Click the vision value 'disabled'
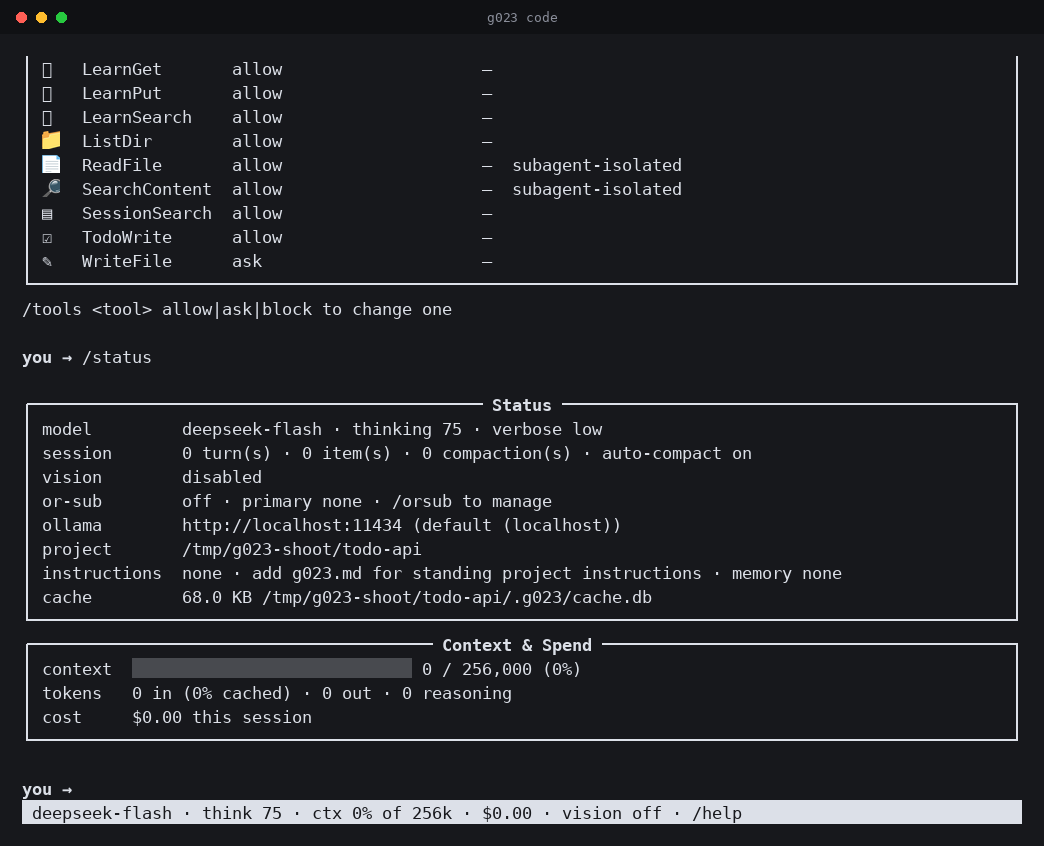 coord(222,477)
